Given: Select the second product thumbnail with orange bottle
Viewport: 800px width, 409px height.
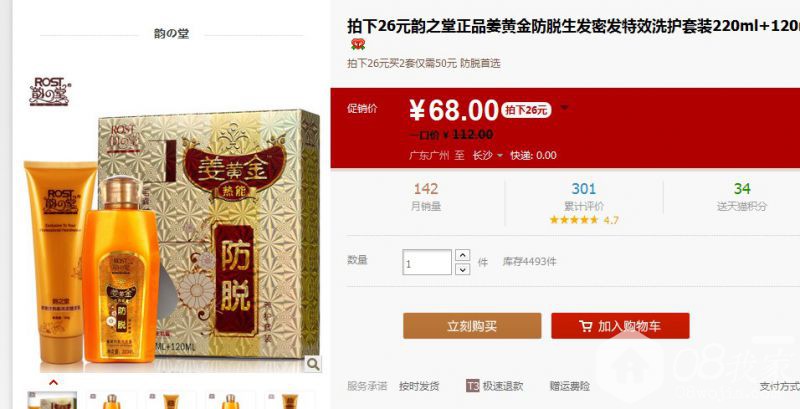Looking at the screenshot, I should coord(111,400).
